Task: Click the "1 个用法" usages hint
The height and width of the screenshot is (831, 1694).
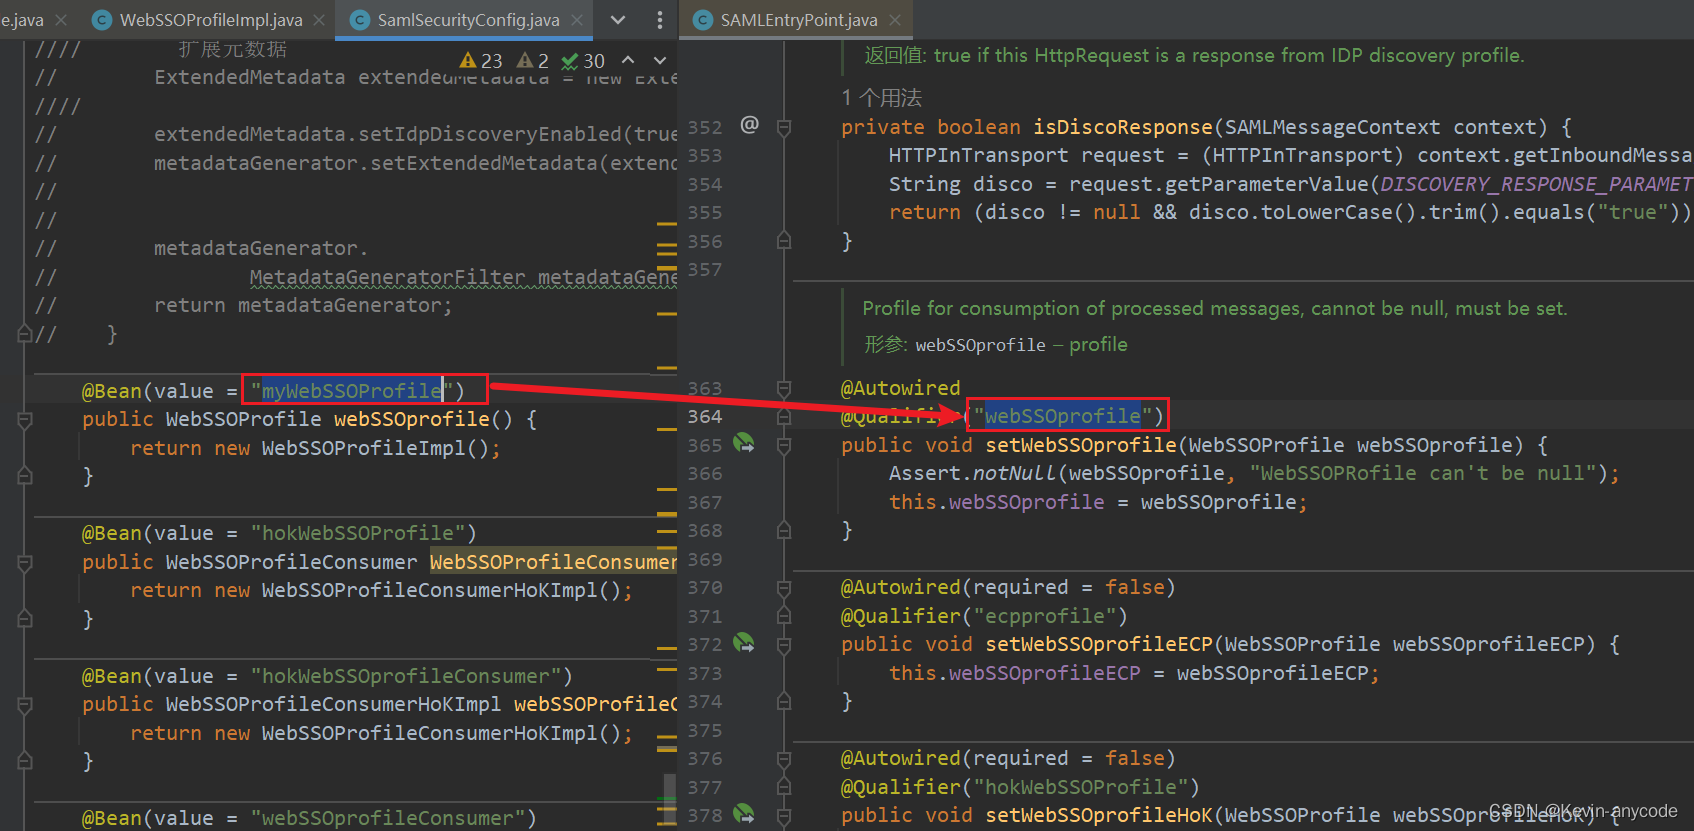Action: coord(881,98)
